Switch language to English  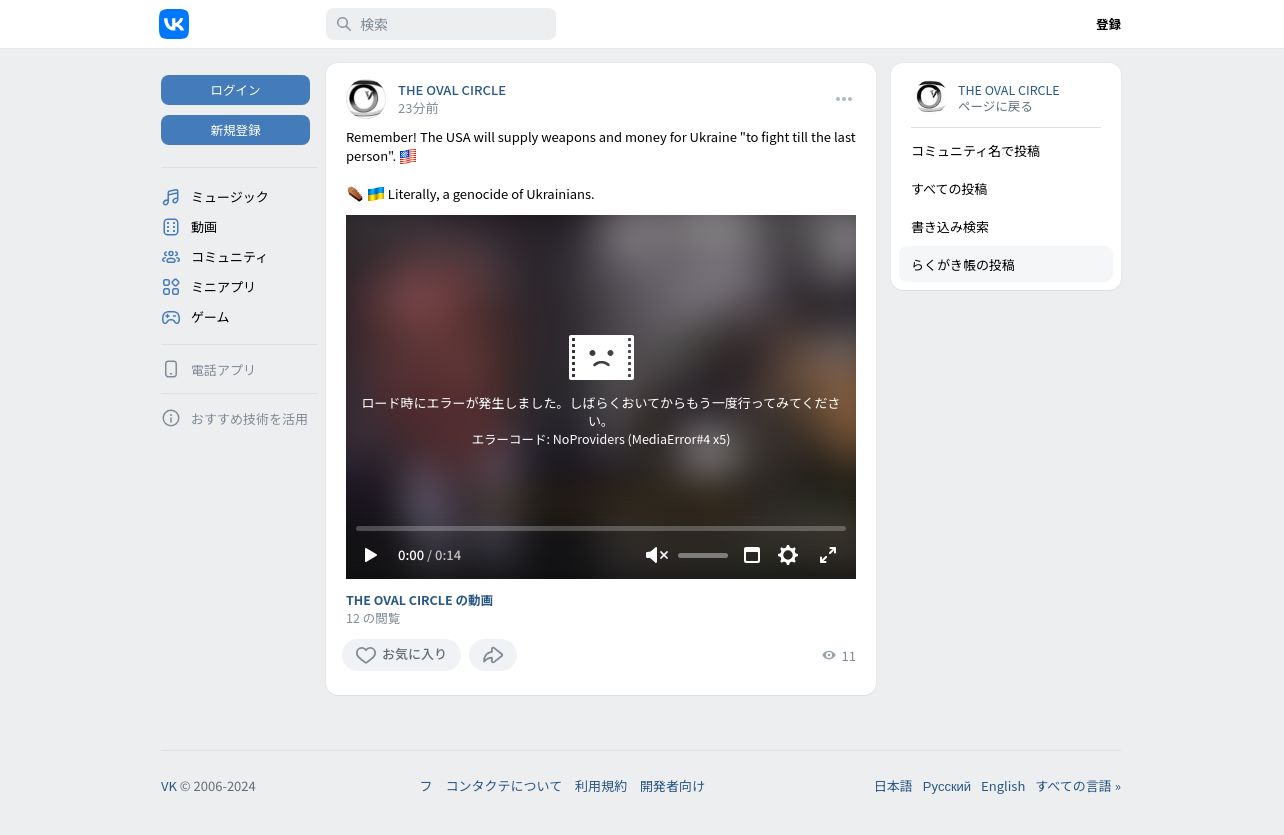1003,786
